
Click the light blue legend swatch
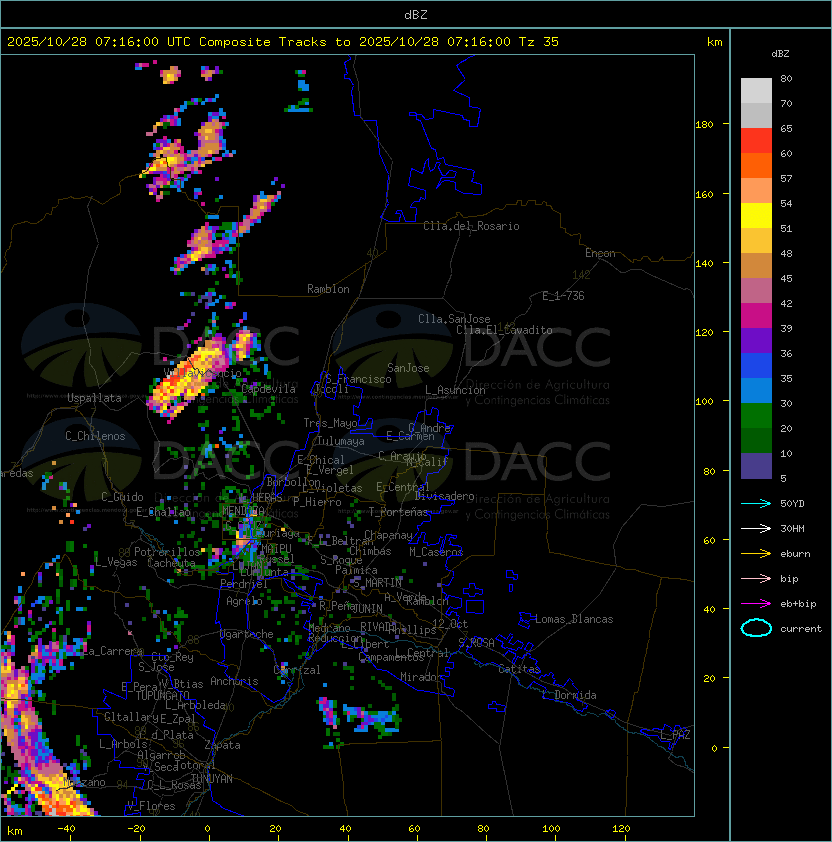coord(756,391)
